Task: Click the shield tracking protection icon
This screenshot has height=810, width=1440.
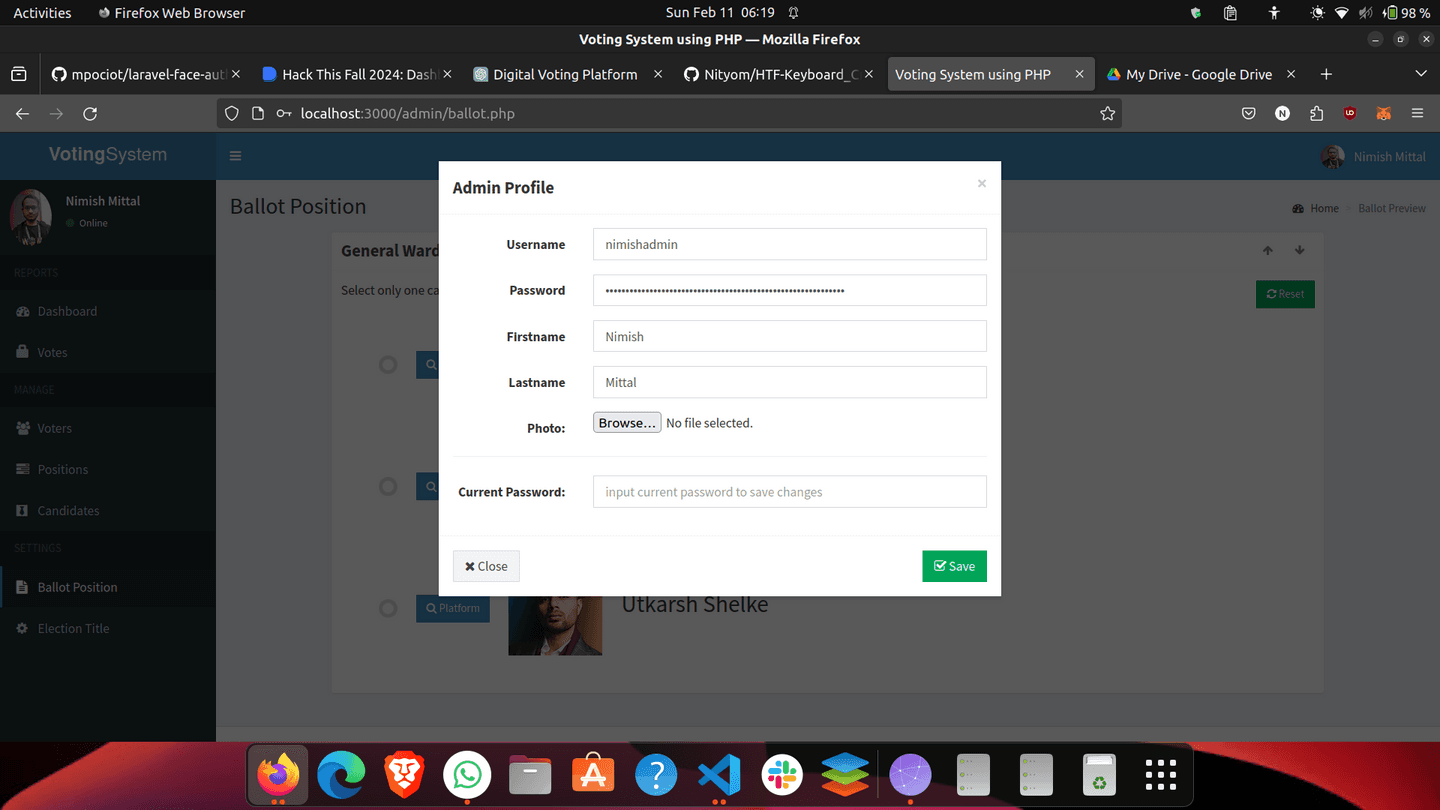Action: pyautogui.click(x=232, y=114)
